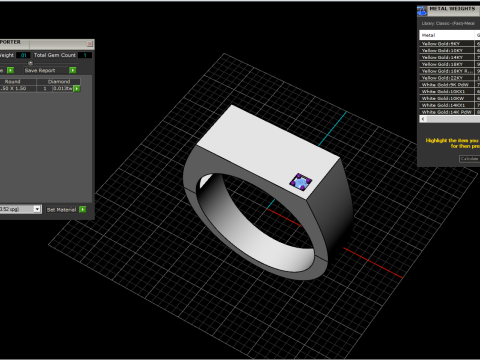Screen dimensions: 480x360
Task: Click the Round column header
Action: [x=13, y=82]
